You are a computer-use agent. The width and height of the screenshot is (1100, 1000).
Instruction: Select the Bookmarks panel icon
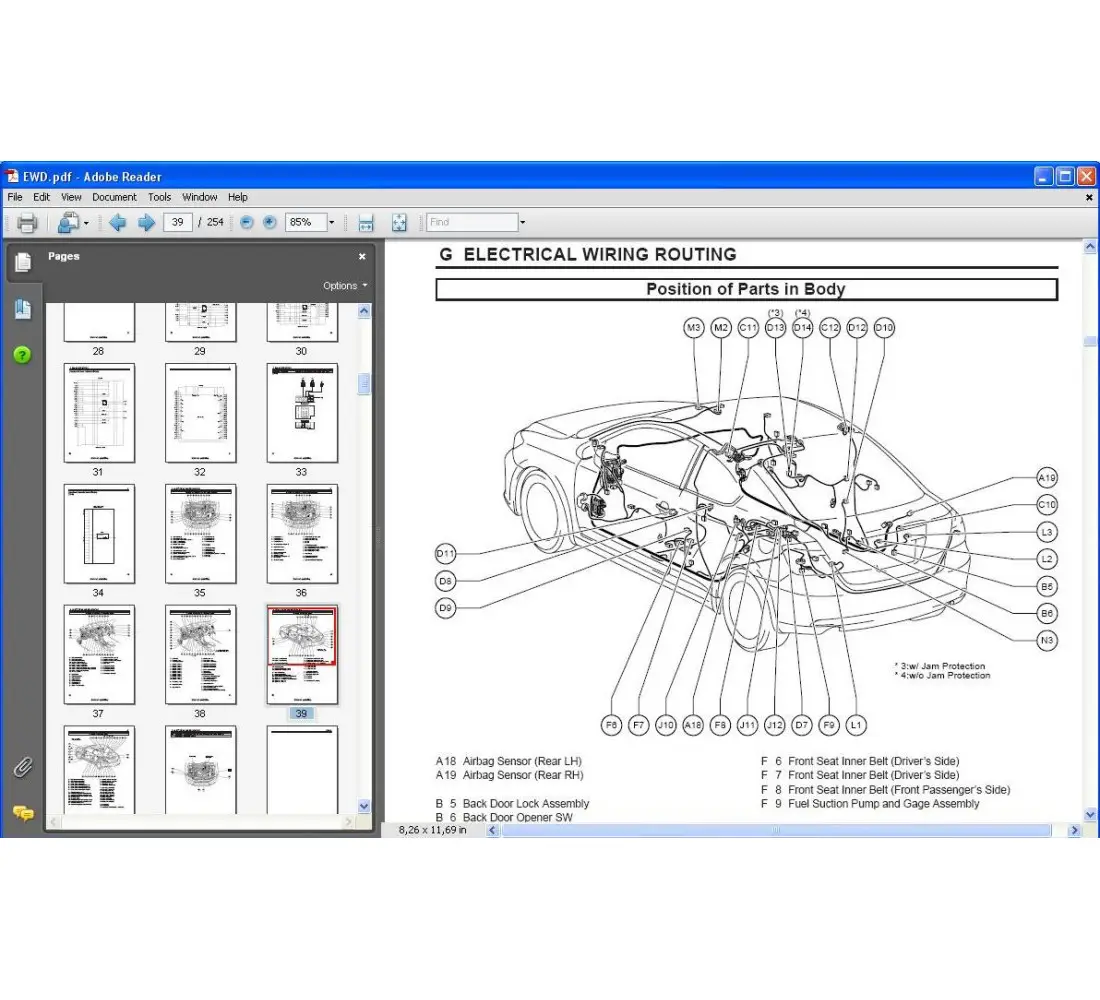(22, 309)
